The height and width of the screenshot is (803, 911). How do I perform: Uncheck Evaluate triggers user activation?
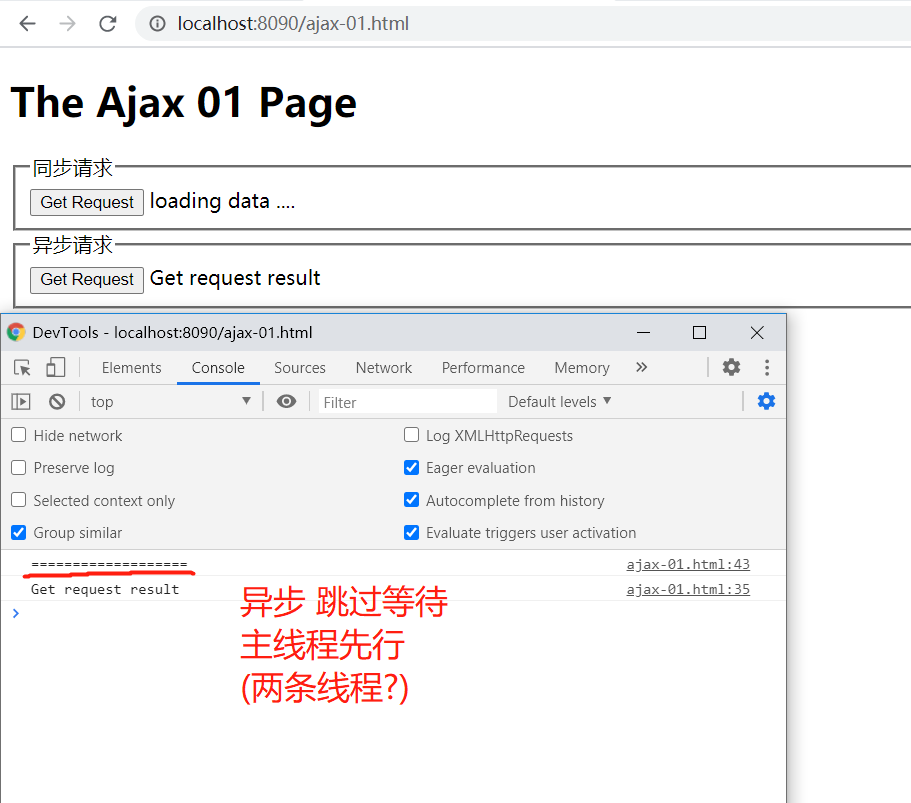[x=411, y=532]
